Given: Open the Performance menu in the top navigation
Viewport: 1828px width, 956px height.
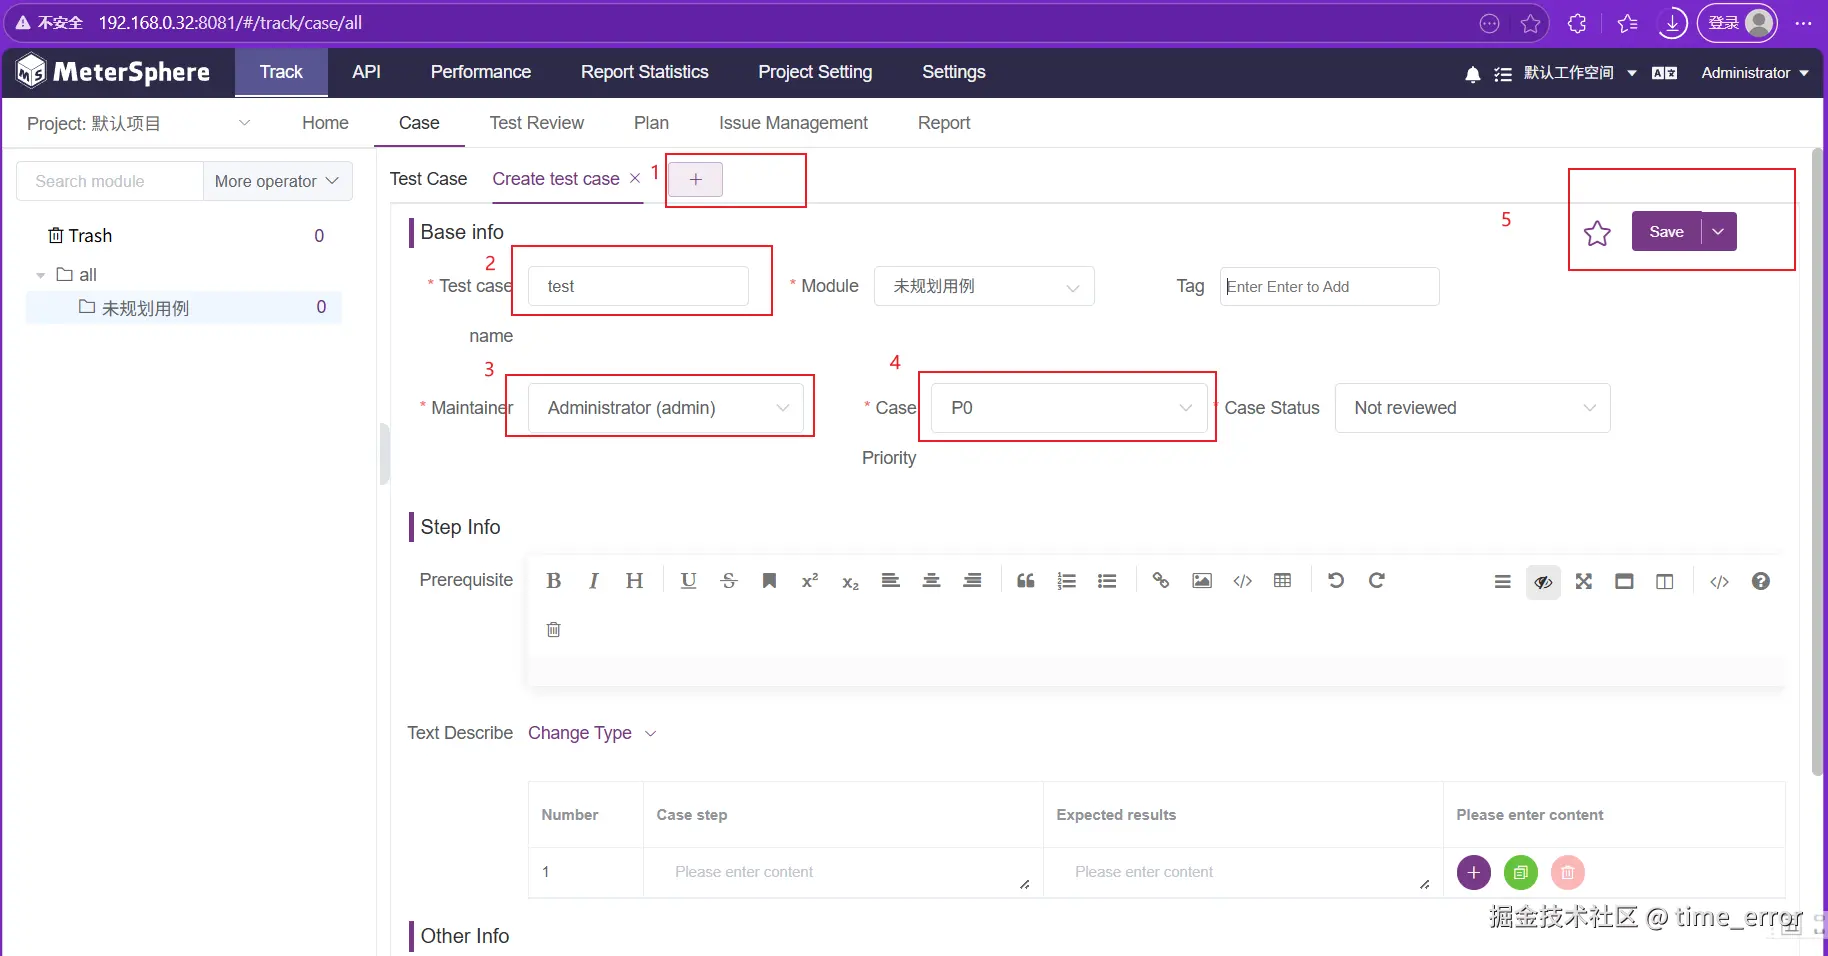Looking at the screenshot, I should [480, 72].
